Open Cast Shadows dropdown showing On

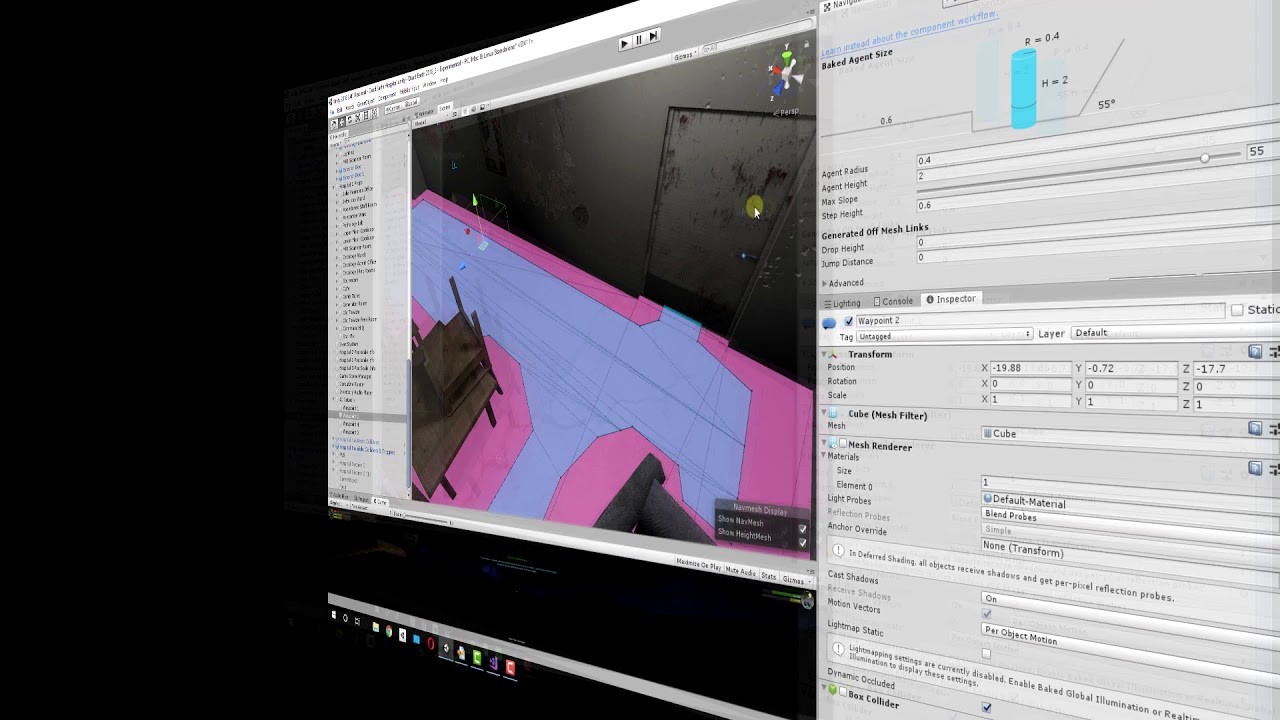[x=1129, y=612]
